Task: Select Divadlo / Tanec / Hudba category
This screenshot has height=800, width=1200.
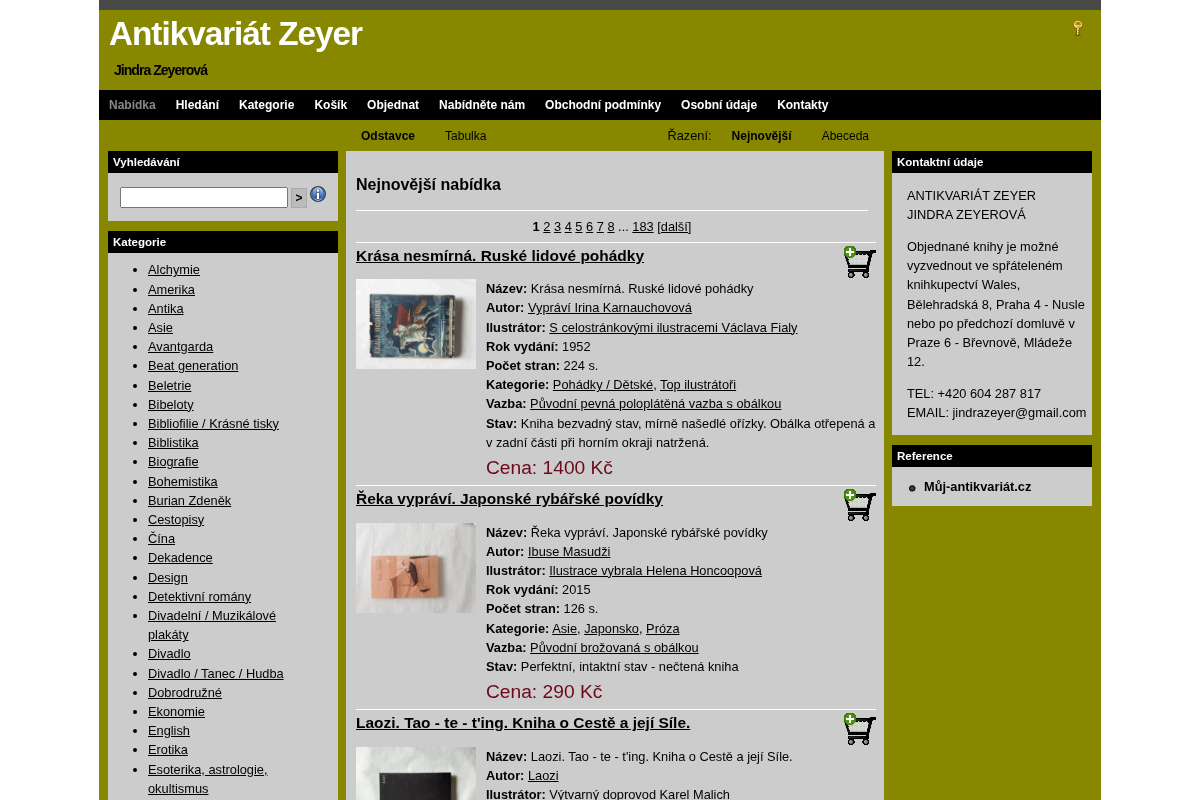Action: 216,674
